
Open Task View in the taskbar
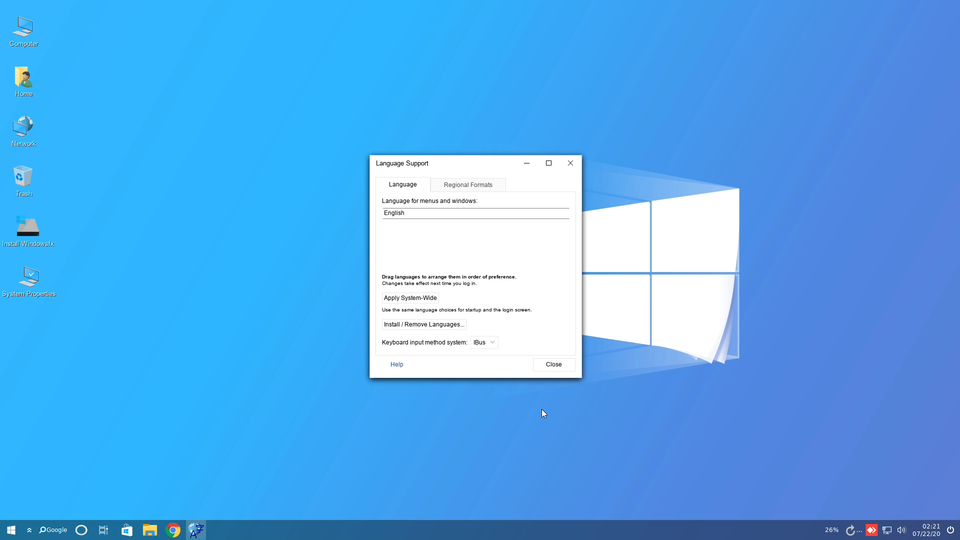click(x=103, y=530)
